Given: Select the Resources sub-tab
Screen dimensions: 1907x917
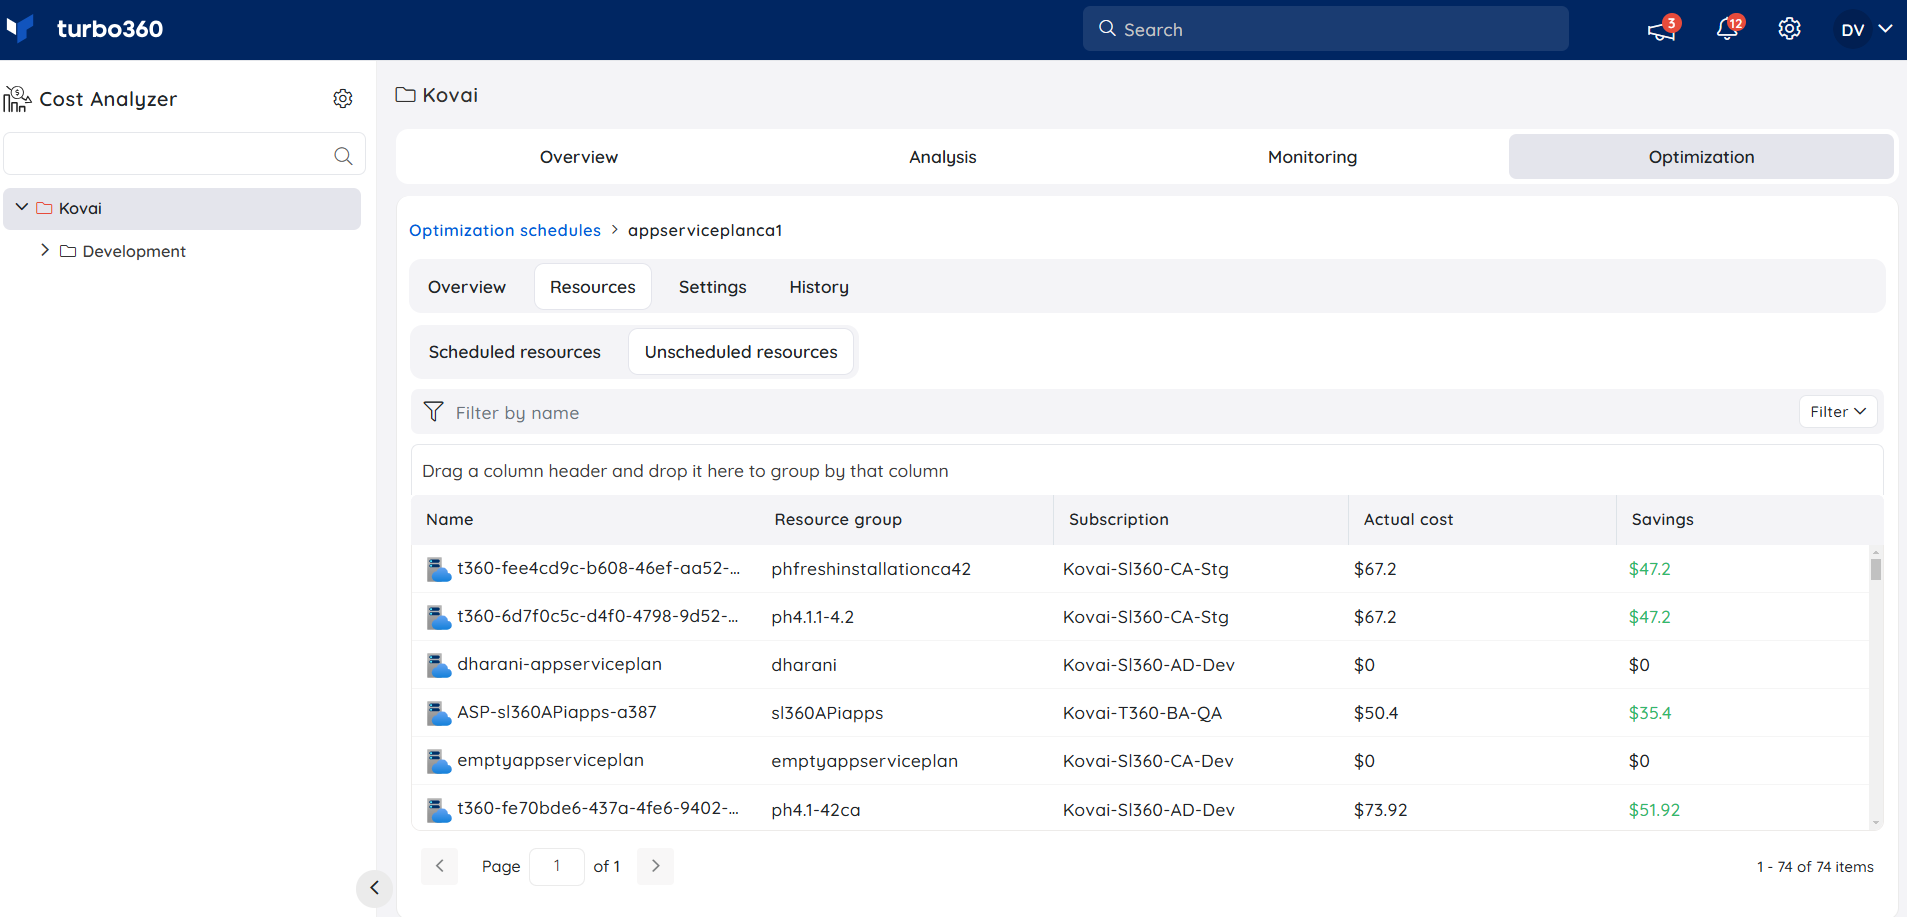Looking at the screenshot, I should pyautogui.click(x=593, y=287).
